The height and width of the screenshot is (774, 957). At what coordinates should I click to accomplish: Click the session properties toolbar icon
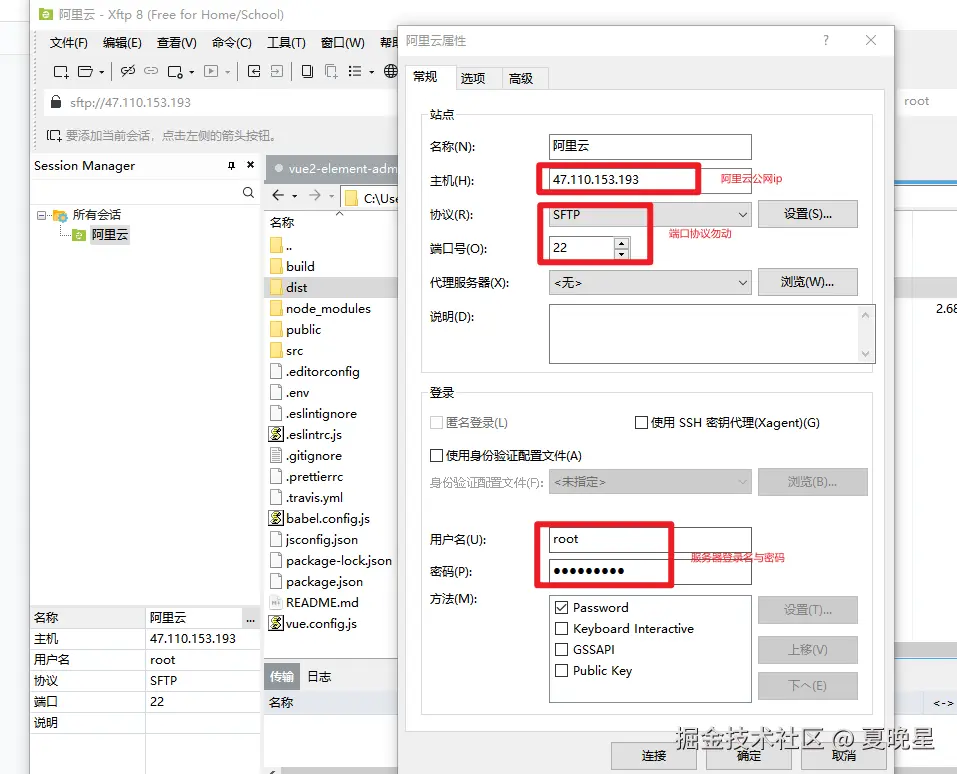click(x=175, y=72)
